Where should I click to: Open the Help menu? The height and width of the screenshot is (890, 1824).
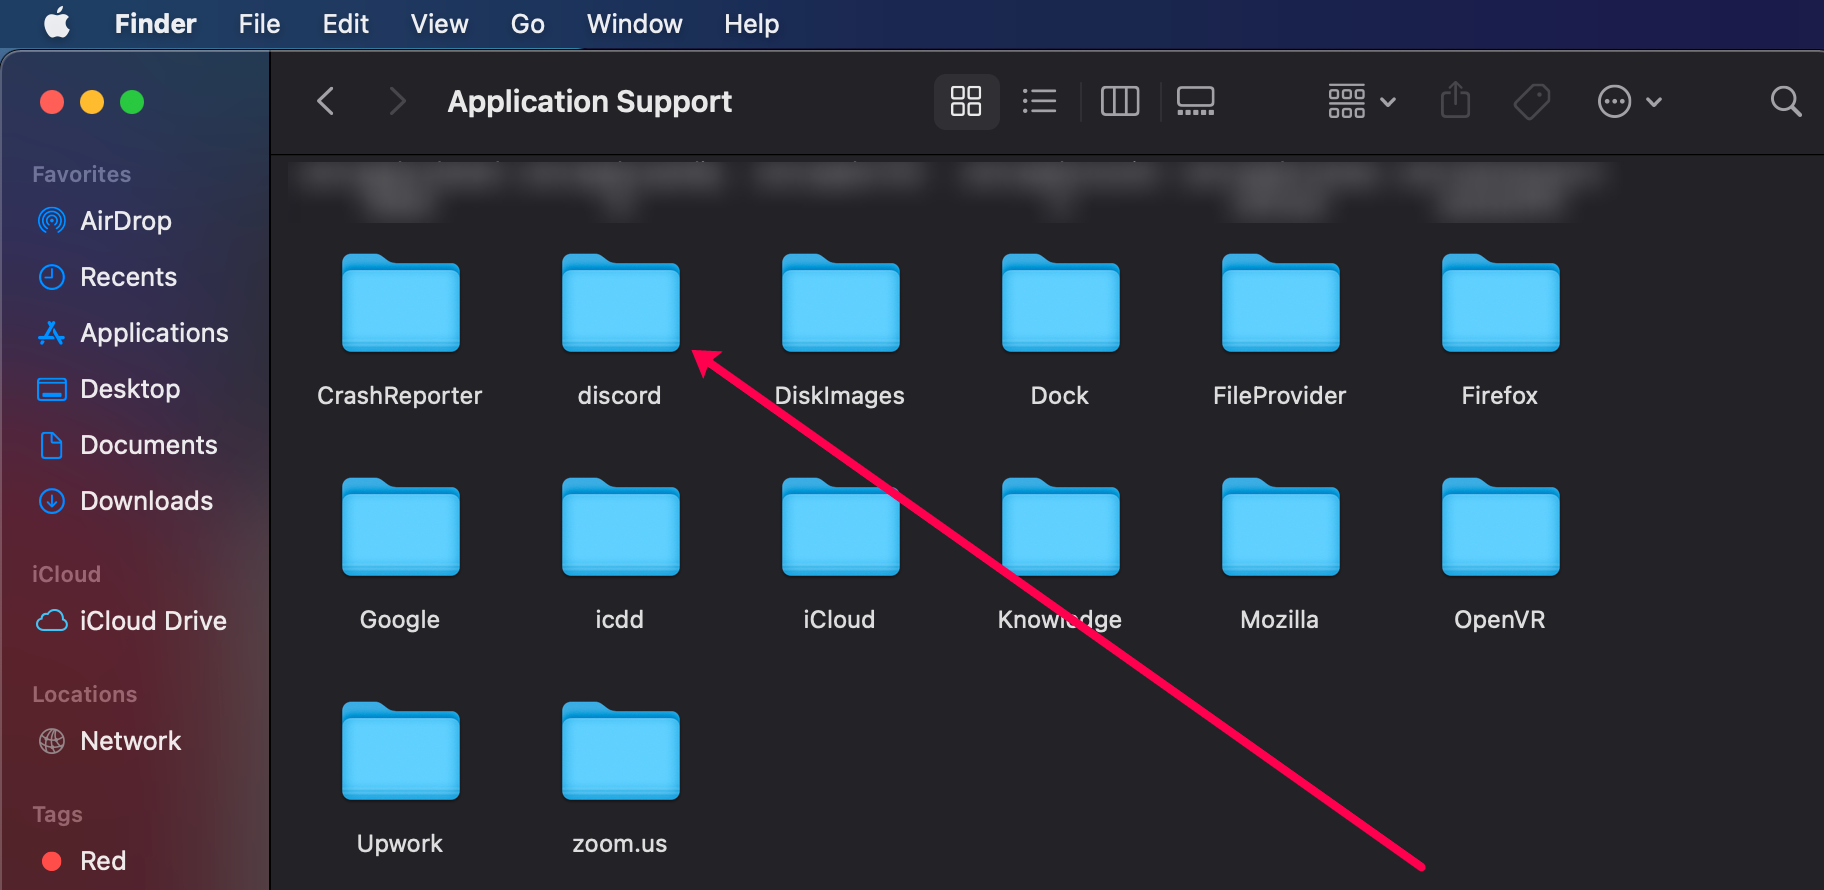pyautogui.click(x=751, y=23)
